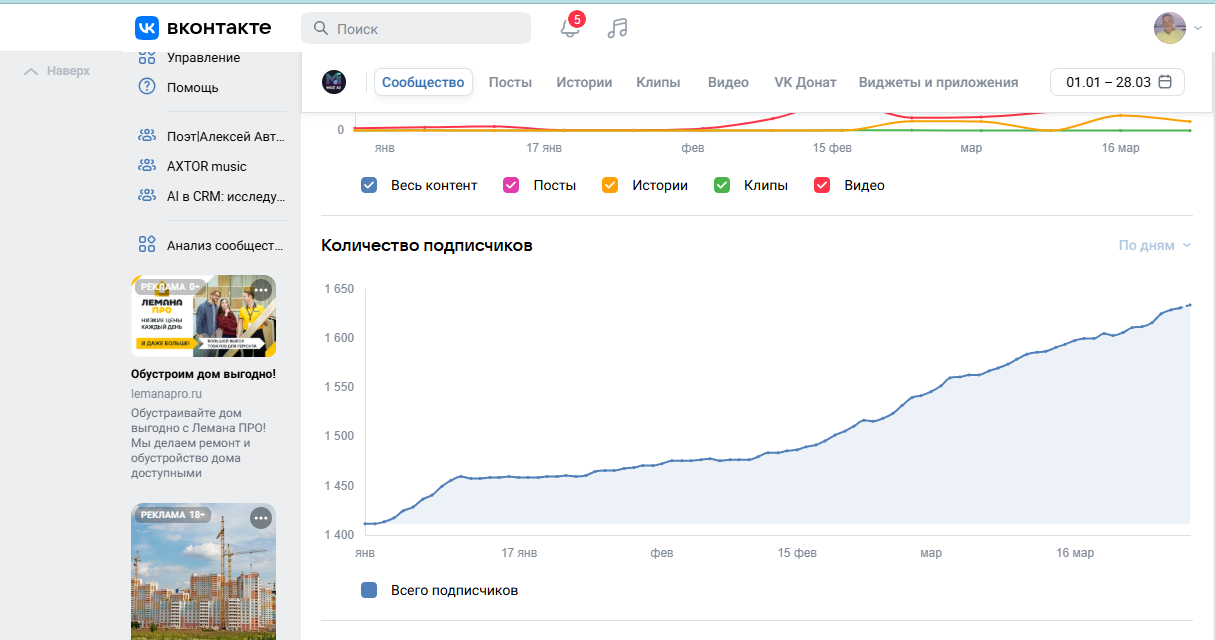1215x640 pixels.
Task: Click the VK logo icon
Action: click(147, 28)
